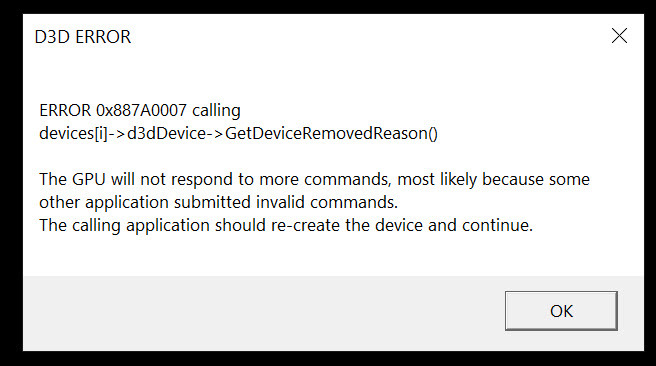Click the devices[i] text in the message
The height and width of the screenshot is (366, 656).
74,133
